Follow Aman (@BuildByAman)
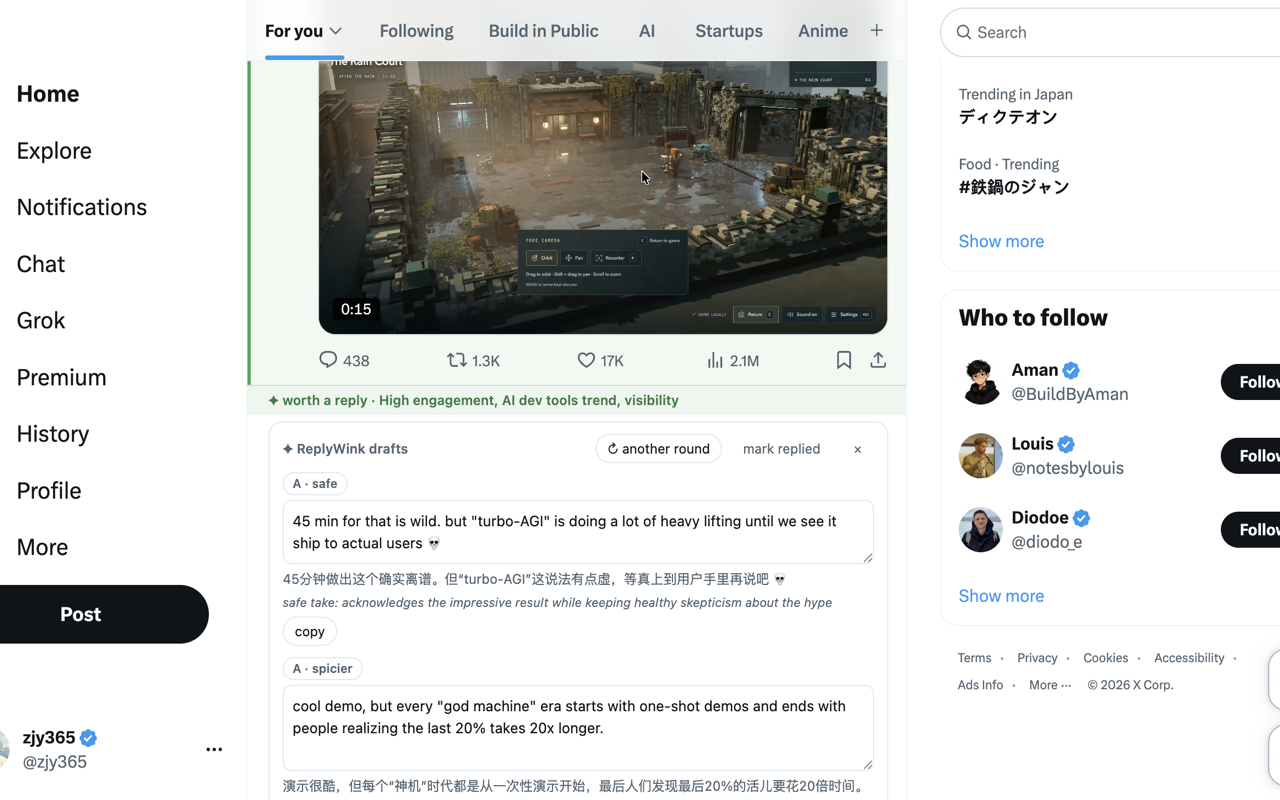The width and height of the screenshot is (1280, 800). (x=1251, y=382)
